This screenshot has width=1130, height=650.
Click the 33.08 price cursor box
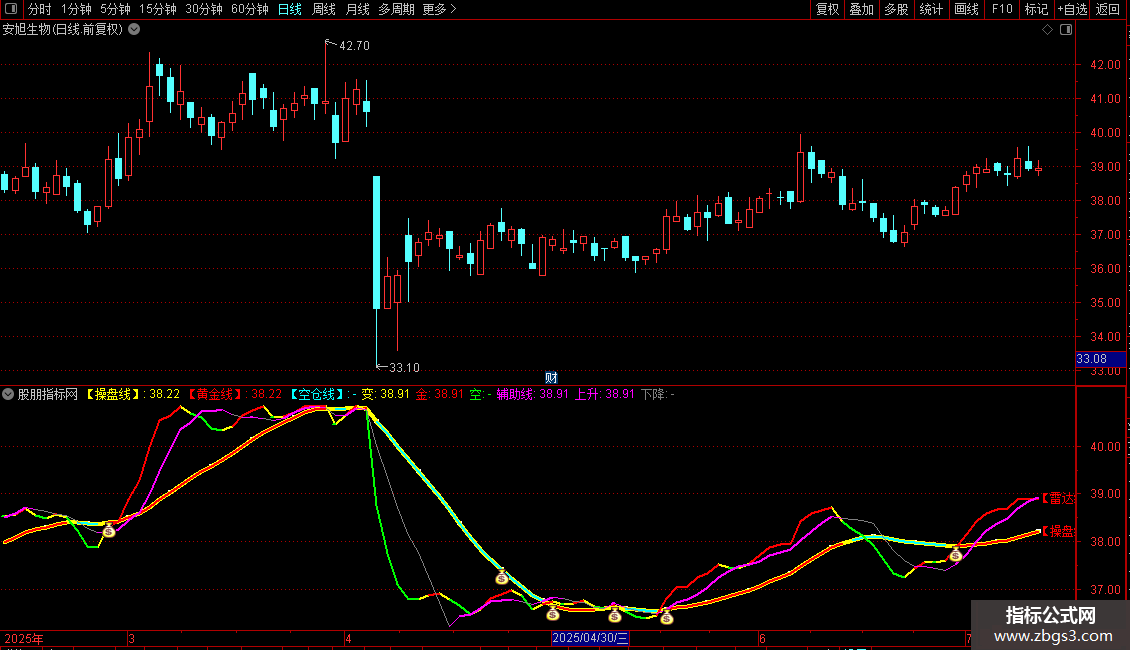(1100, 358)
